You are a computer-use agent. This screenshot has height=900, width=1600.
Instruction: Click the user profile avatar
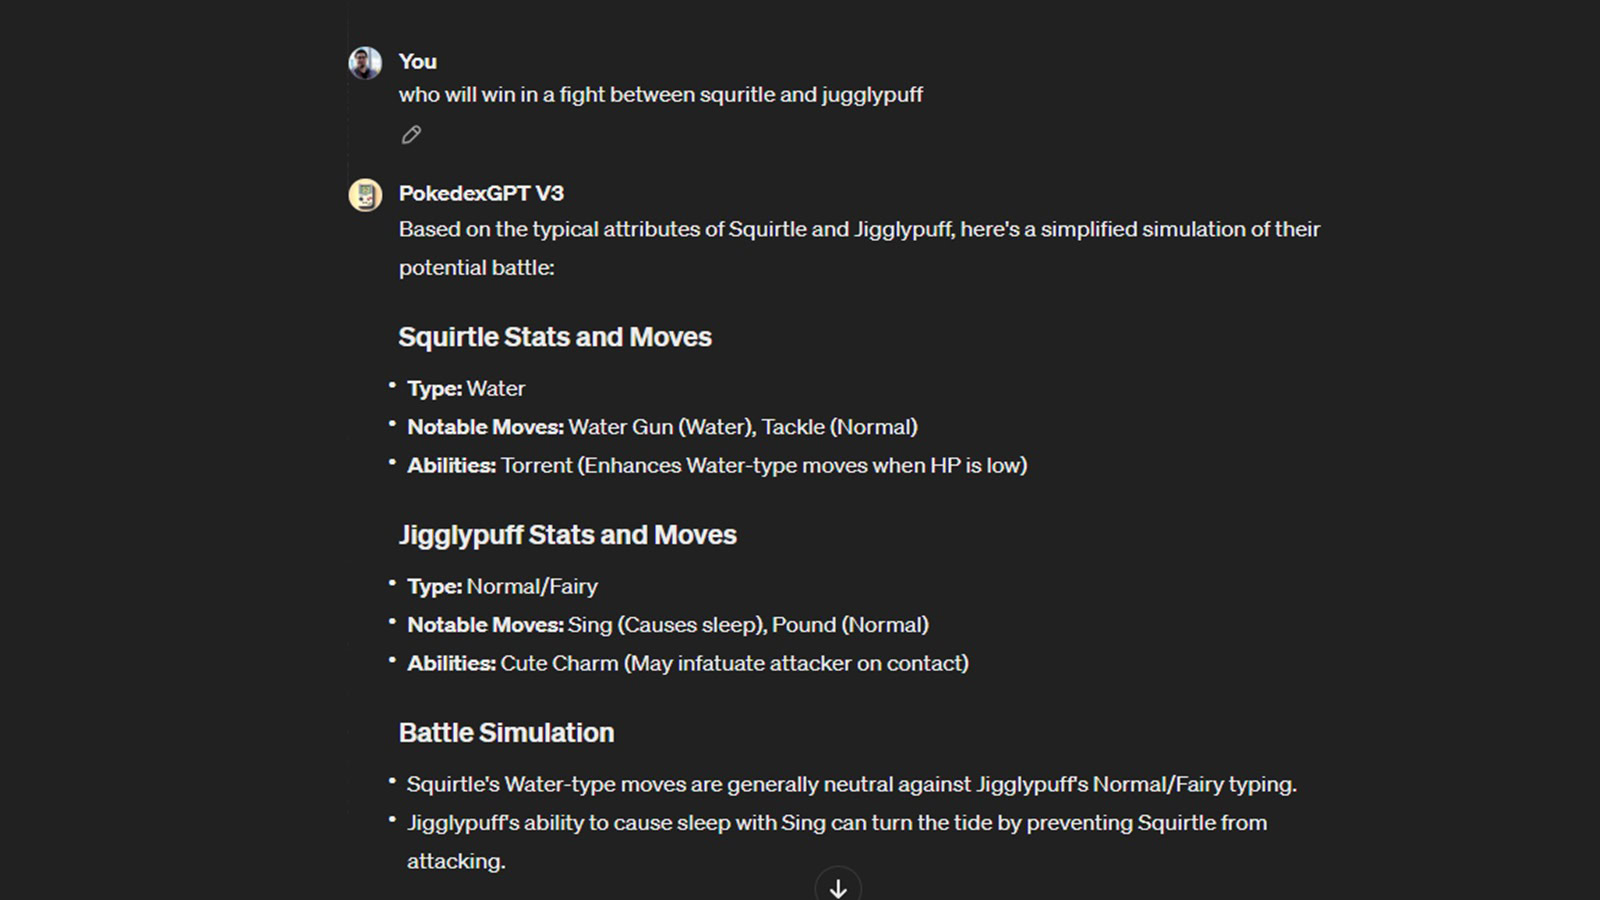click(x=365, y=63)
